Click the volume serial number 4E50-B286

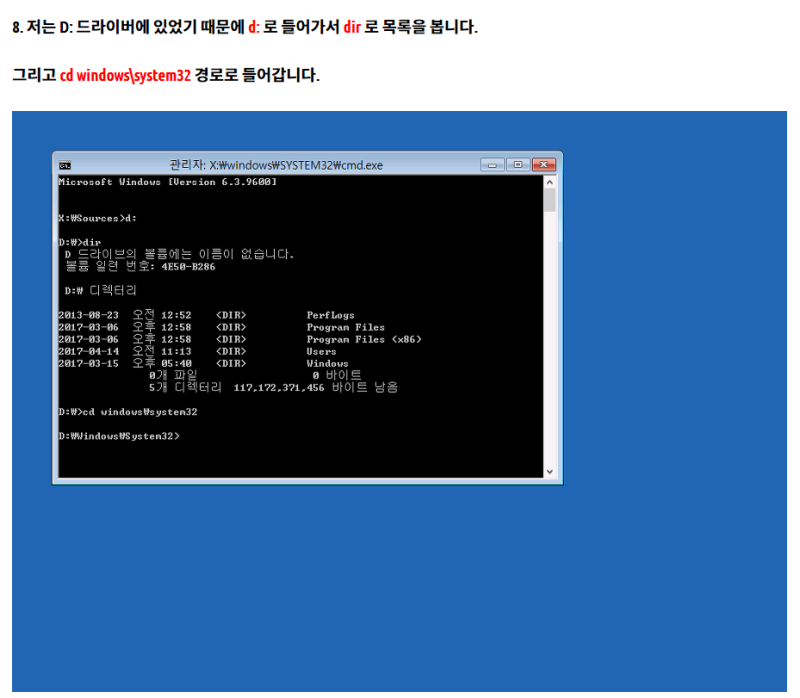click(188, 266)
